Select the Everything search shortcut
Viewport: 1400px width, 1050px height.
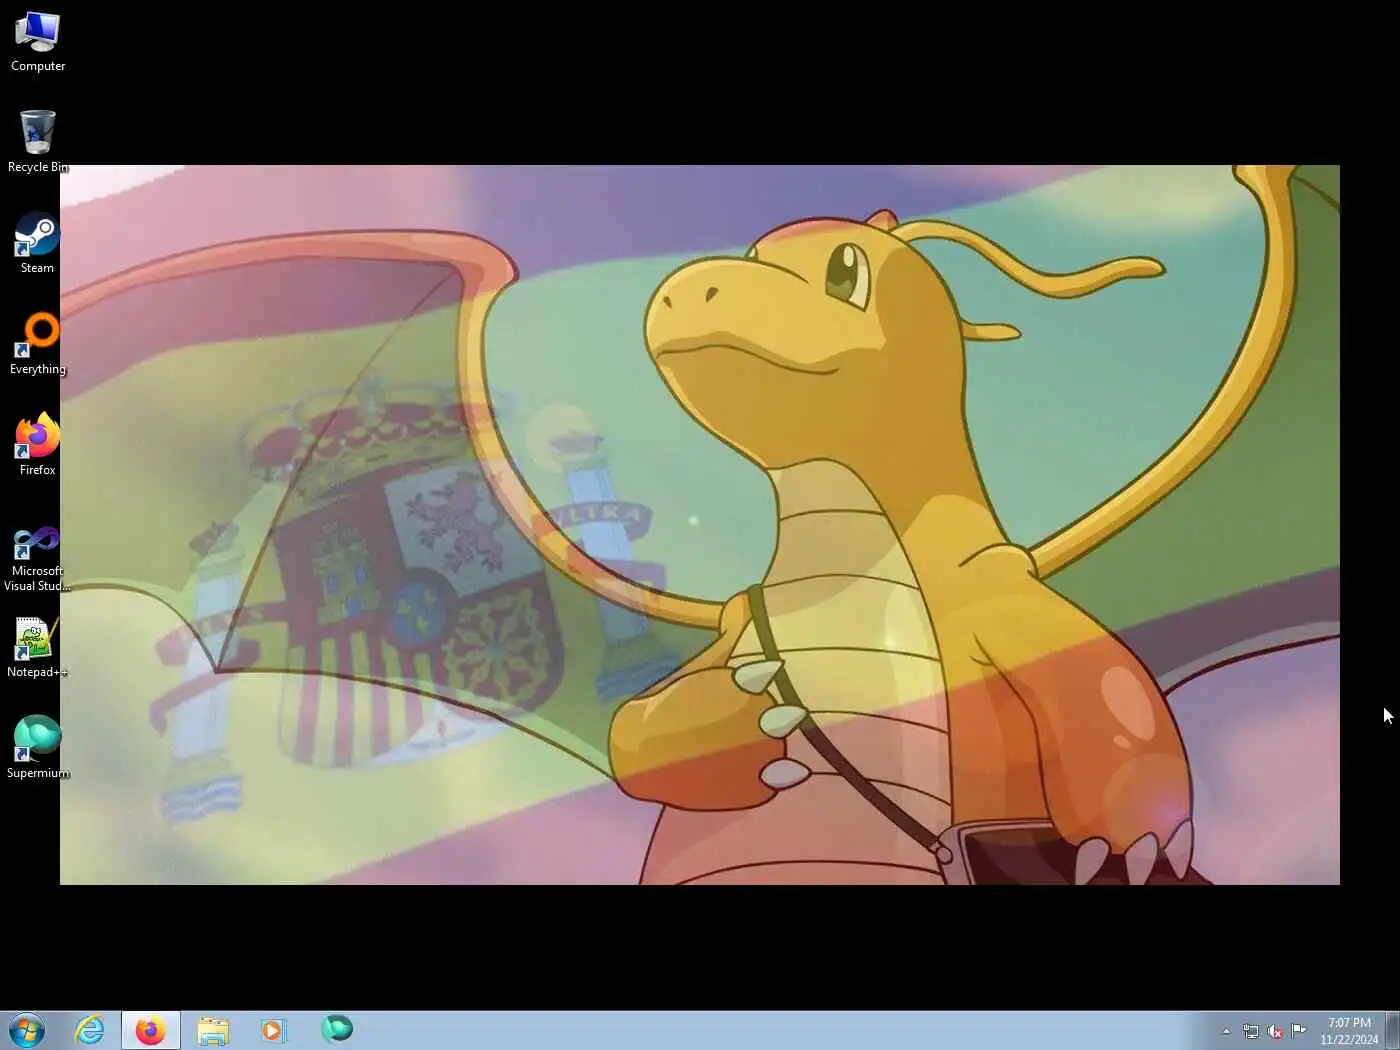click(x=37, y=344)
